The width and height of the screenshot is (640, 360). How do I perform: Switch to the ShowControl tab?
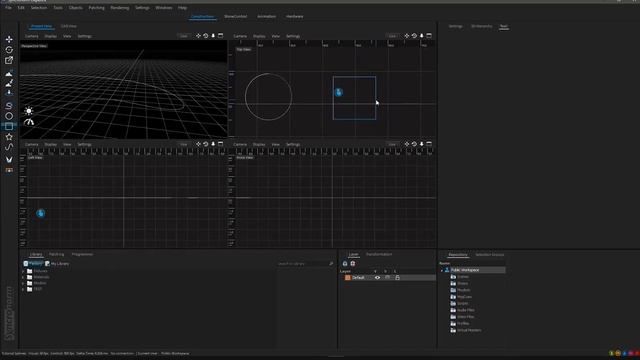tap(236, 16)
